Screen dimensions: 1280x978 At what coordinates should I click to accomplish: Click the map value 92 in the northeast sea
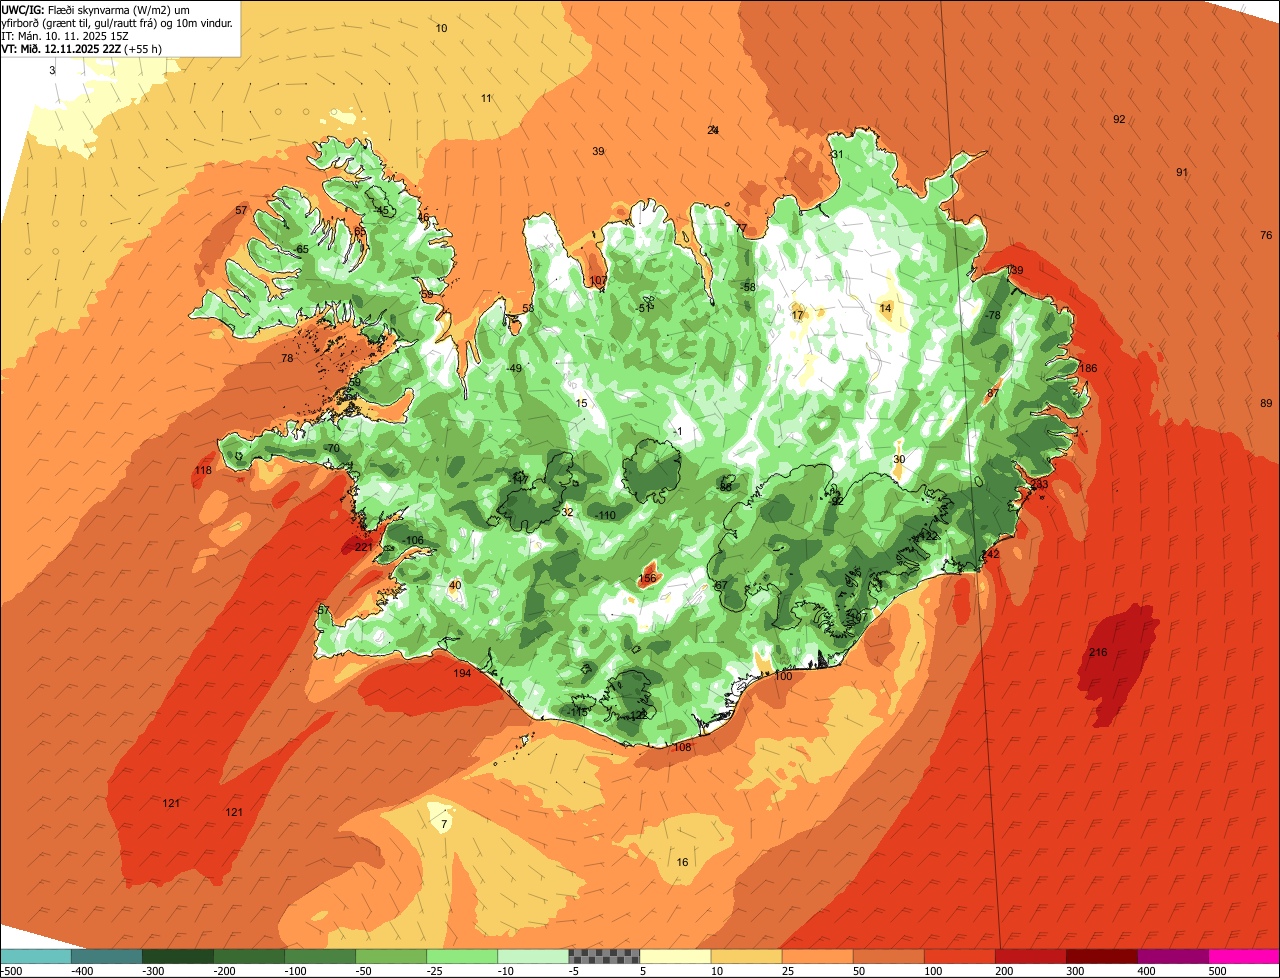pos(1119,120)
